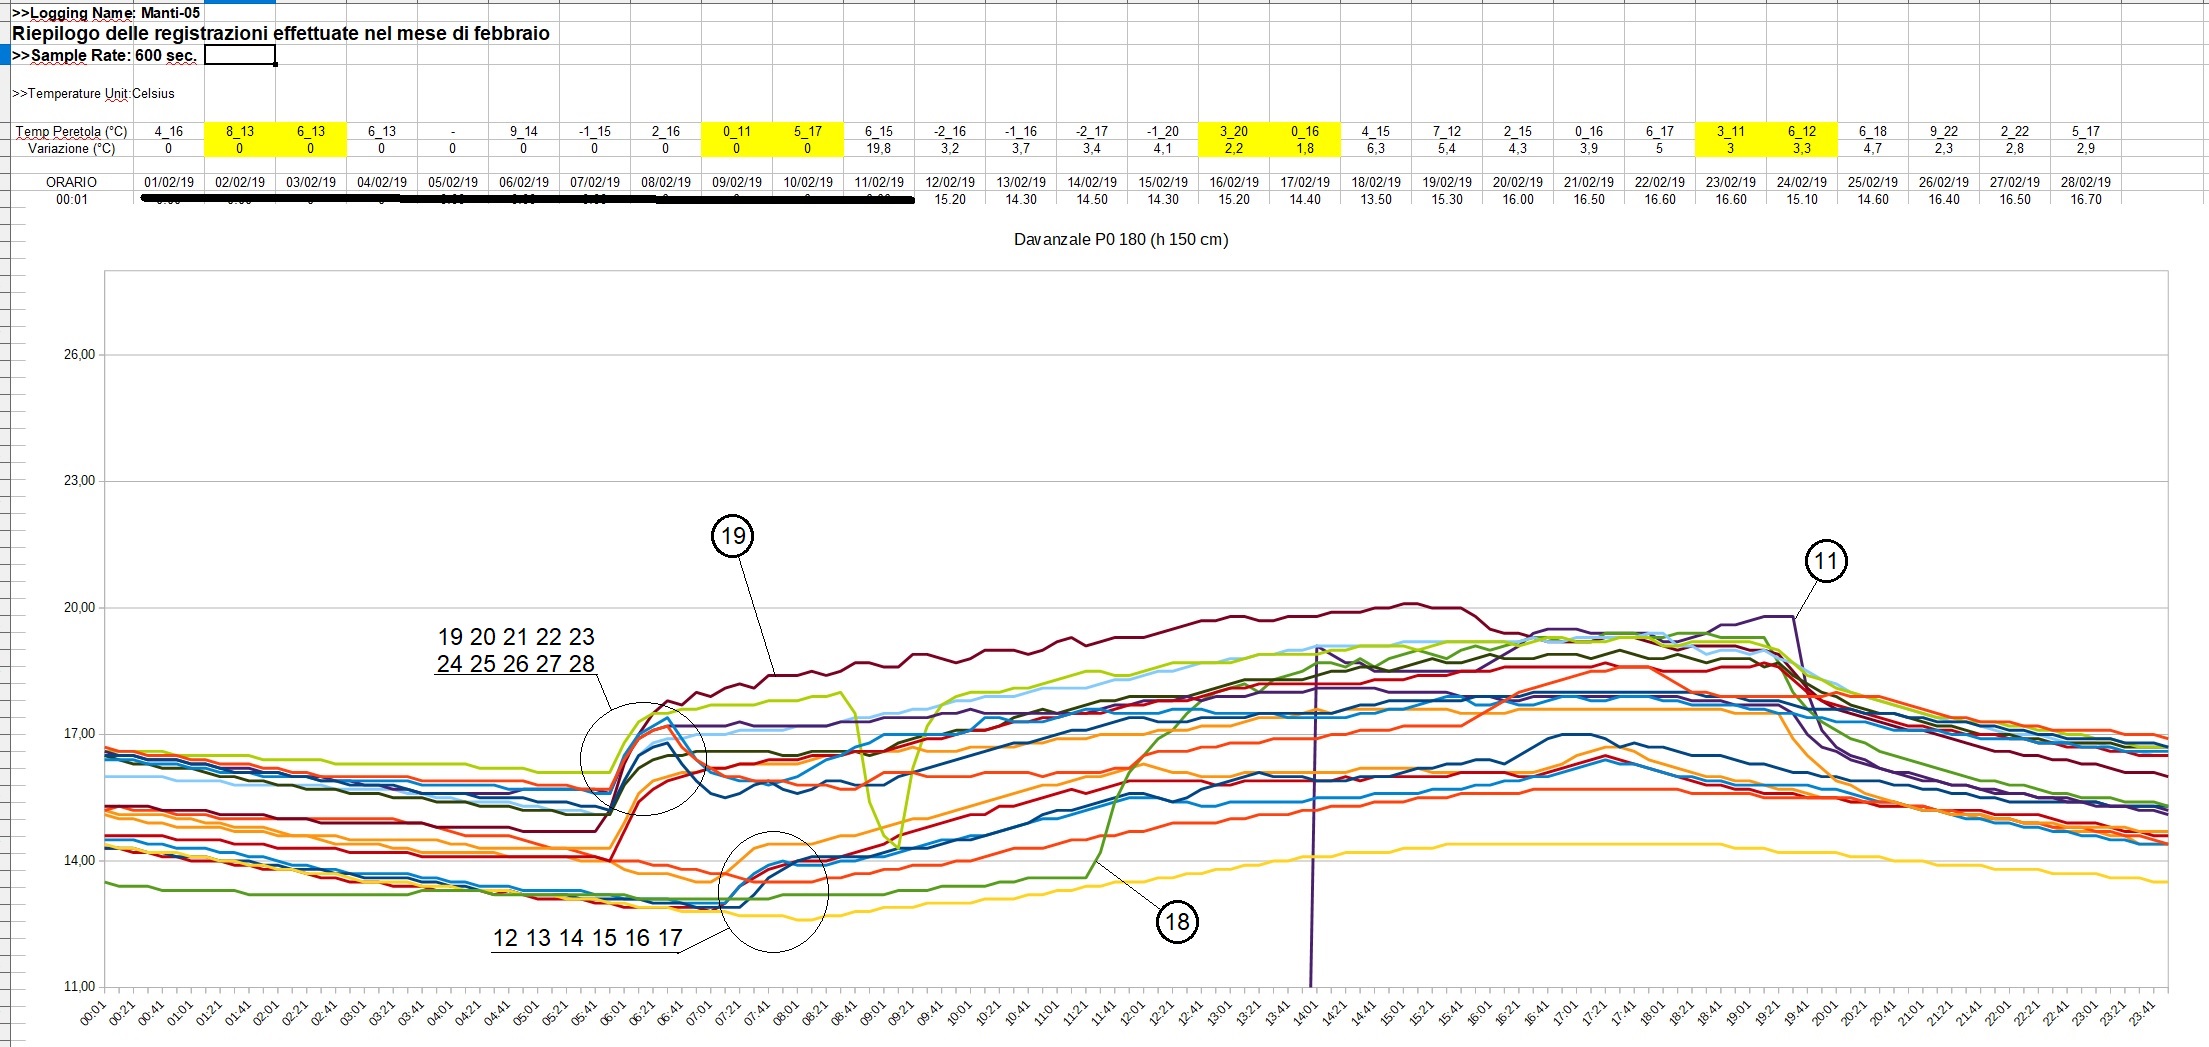The image size is (2209, 1047).
Task: Click the date cell 11/02/19
Action: [x=879, y=182]
